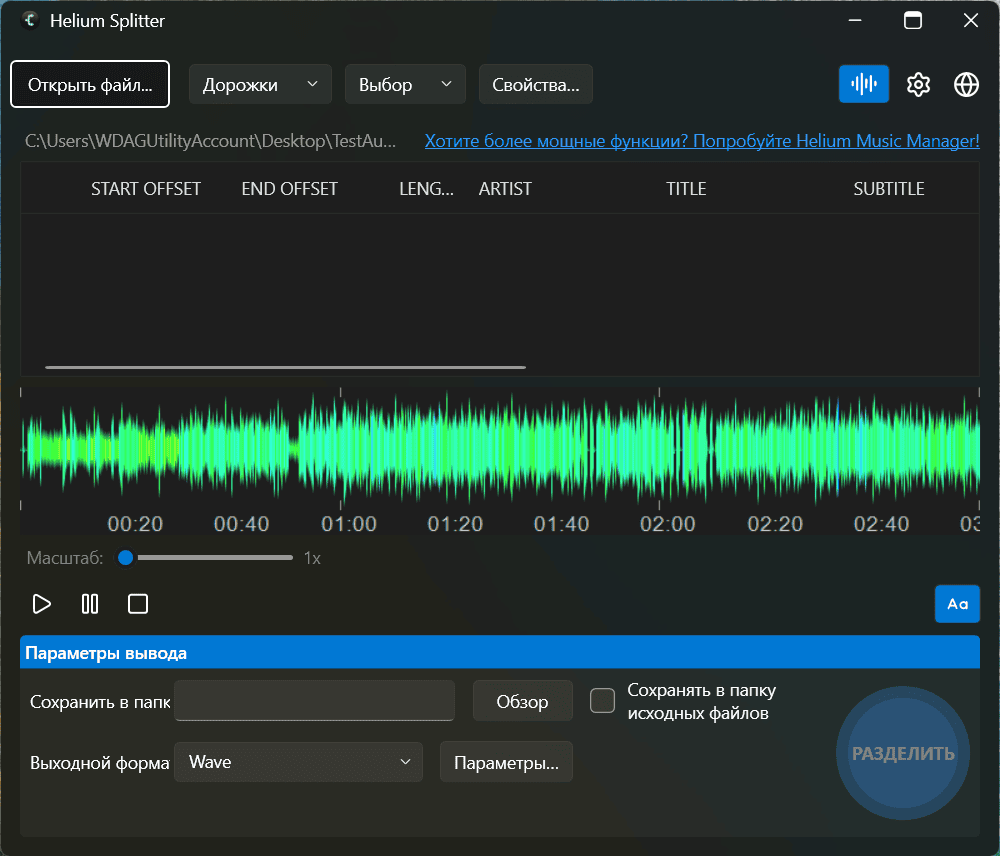
Task: Sort by END OFFSET column header
Action: (290, 189)
